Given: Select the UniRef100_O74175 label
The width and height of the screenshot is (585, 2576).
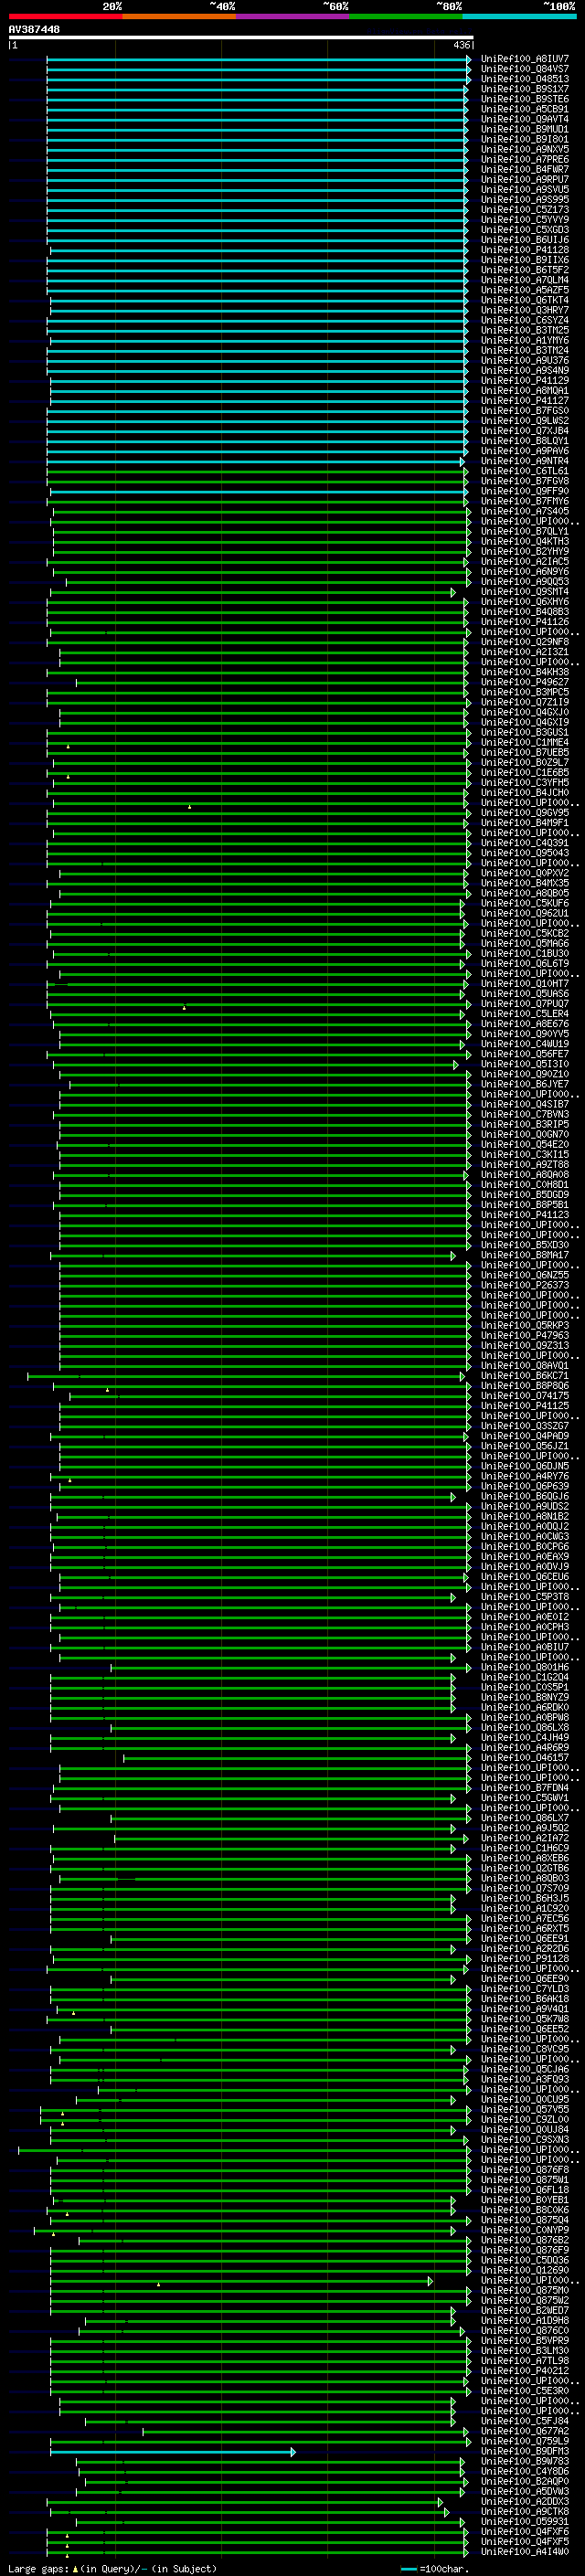Looking at the screenshot, I should 524,1395.
